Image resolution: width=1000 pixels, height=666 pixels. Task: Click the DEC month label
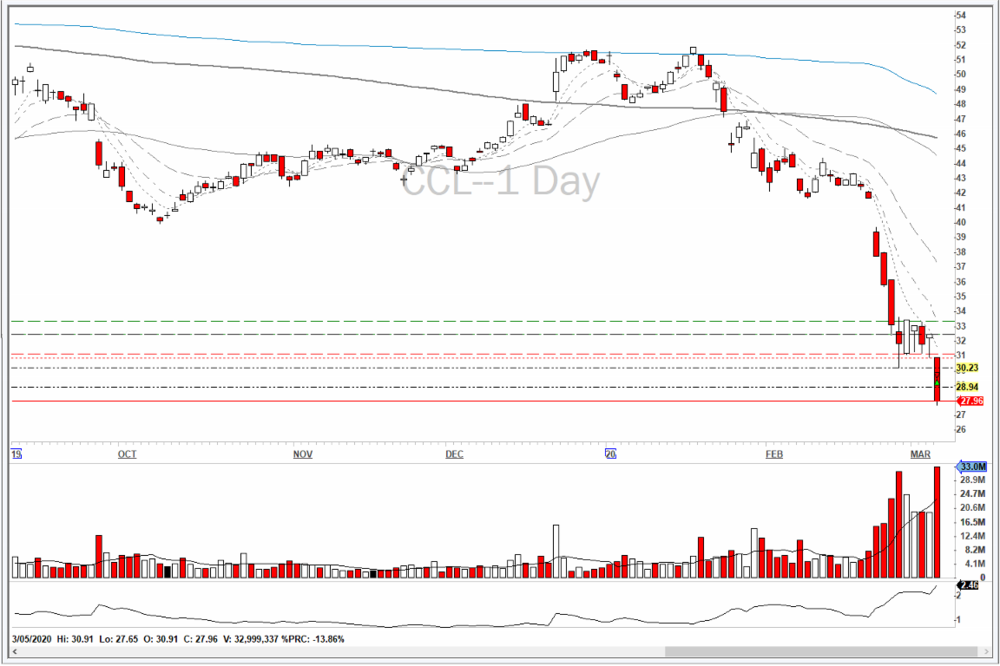point(455,455)
